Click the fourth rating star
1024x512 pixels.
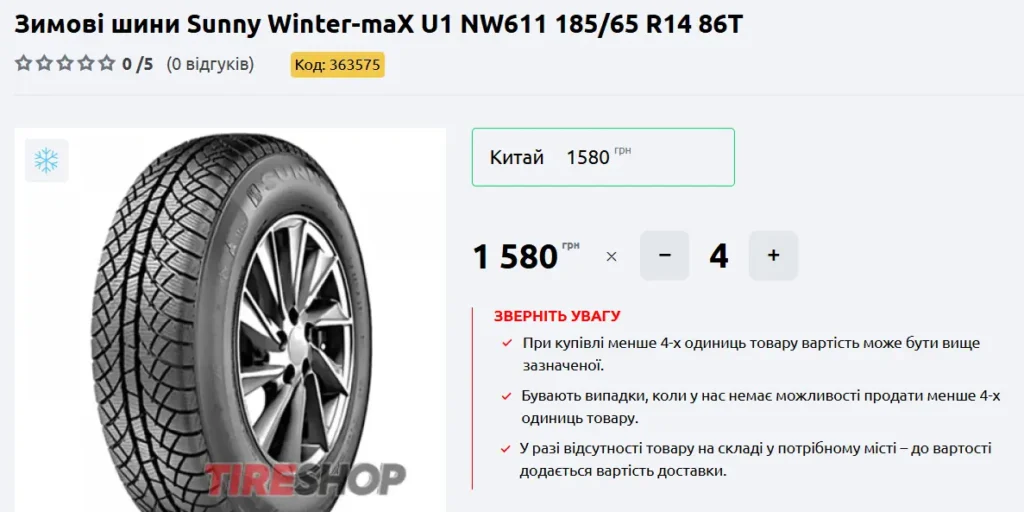click(x=86, y=64)
